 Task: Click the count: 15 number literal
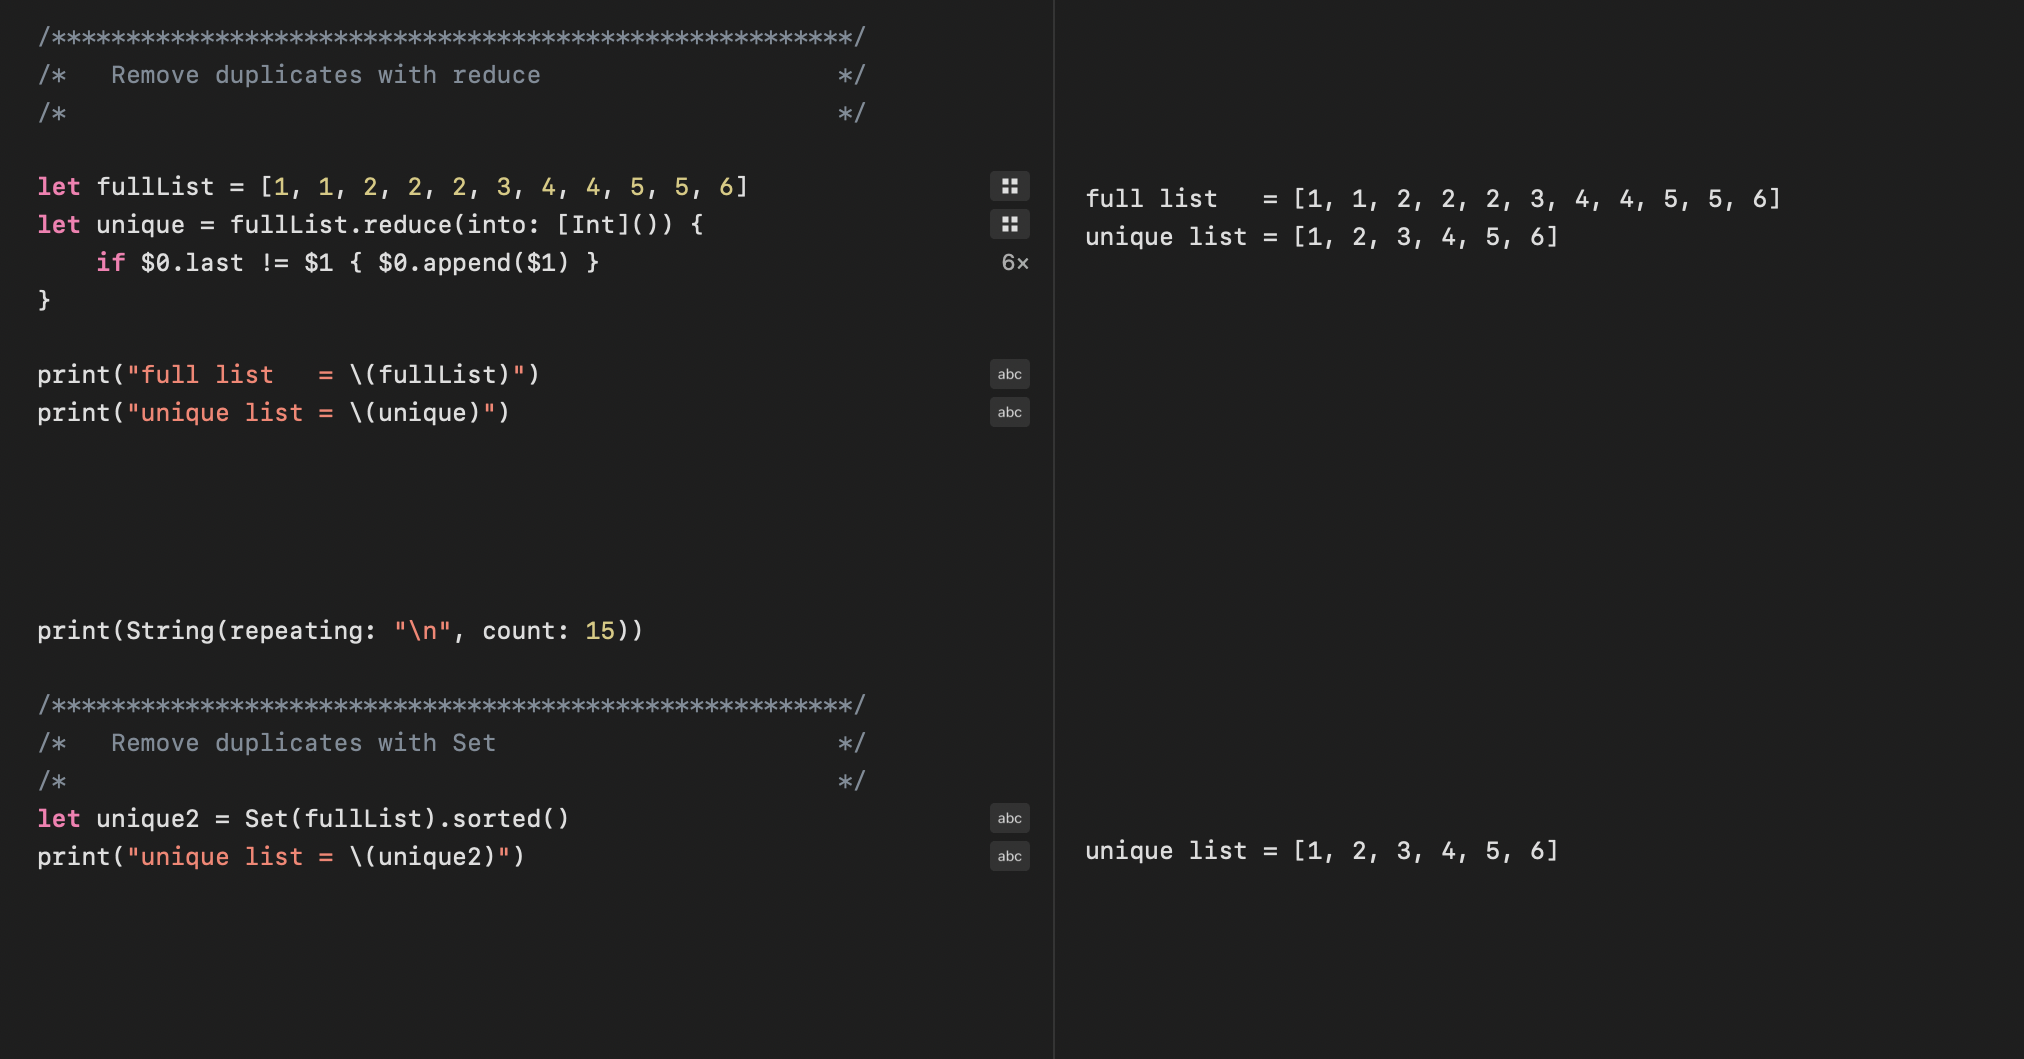(600, 631)
